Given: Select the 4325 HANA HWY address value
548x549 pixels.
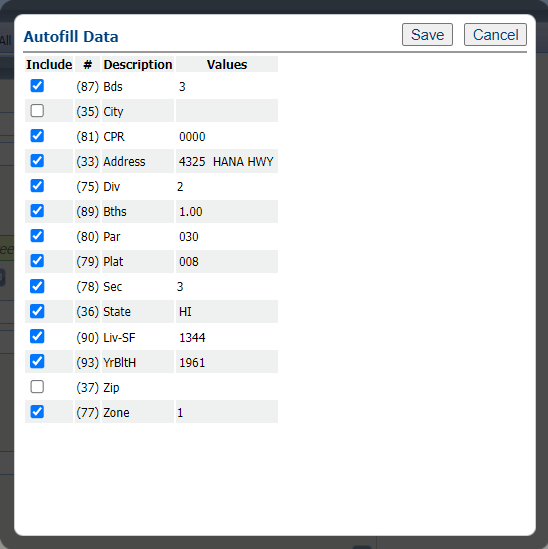Looking at the screenshot, I should coord(226,162).
